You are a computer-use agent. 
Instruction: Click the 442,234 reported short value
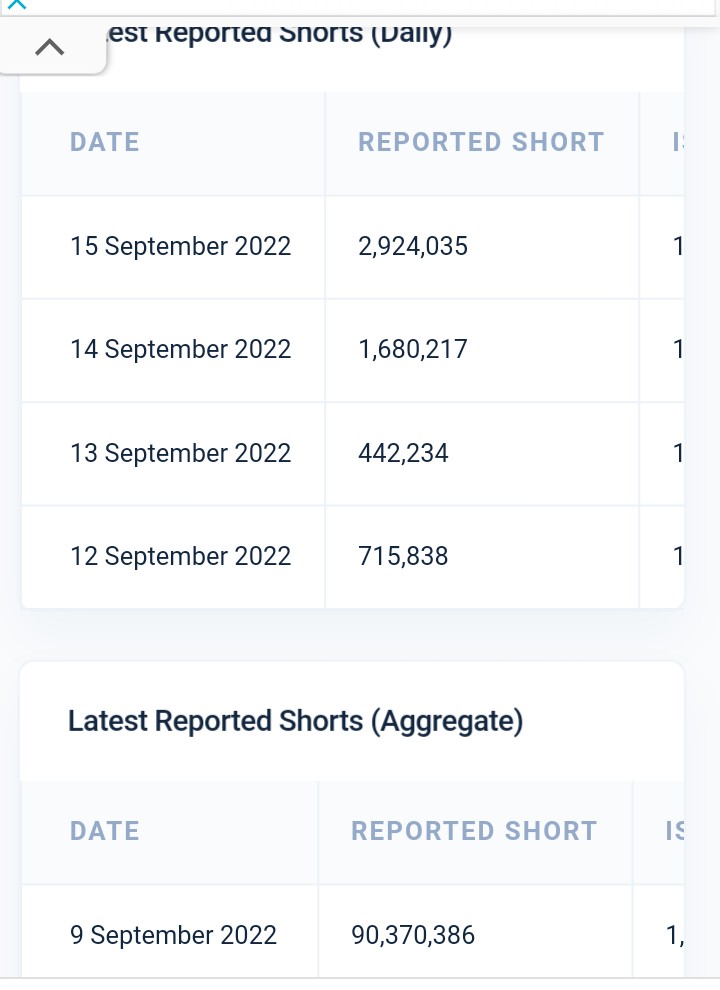tap(404, 453)
